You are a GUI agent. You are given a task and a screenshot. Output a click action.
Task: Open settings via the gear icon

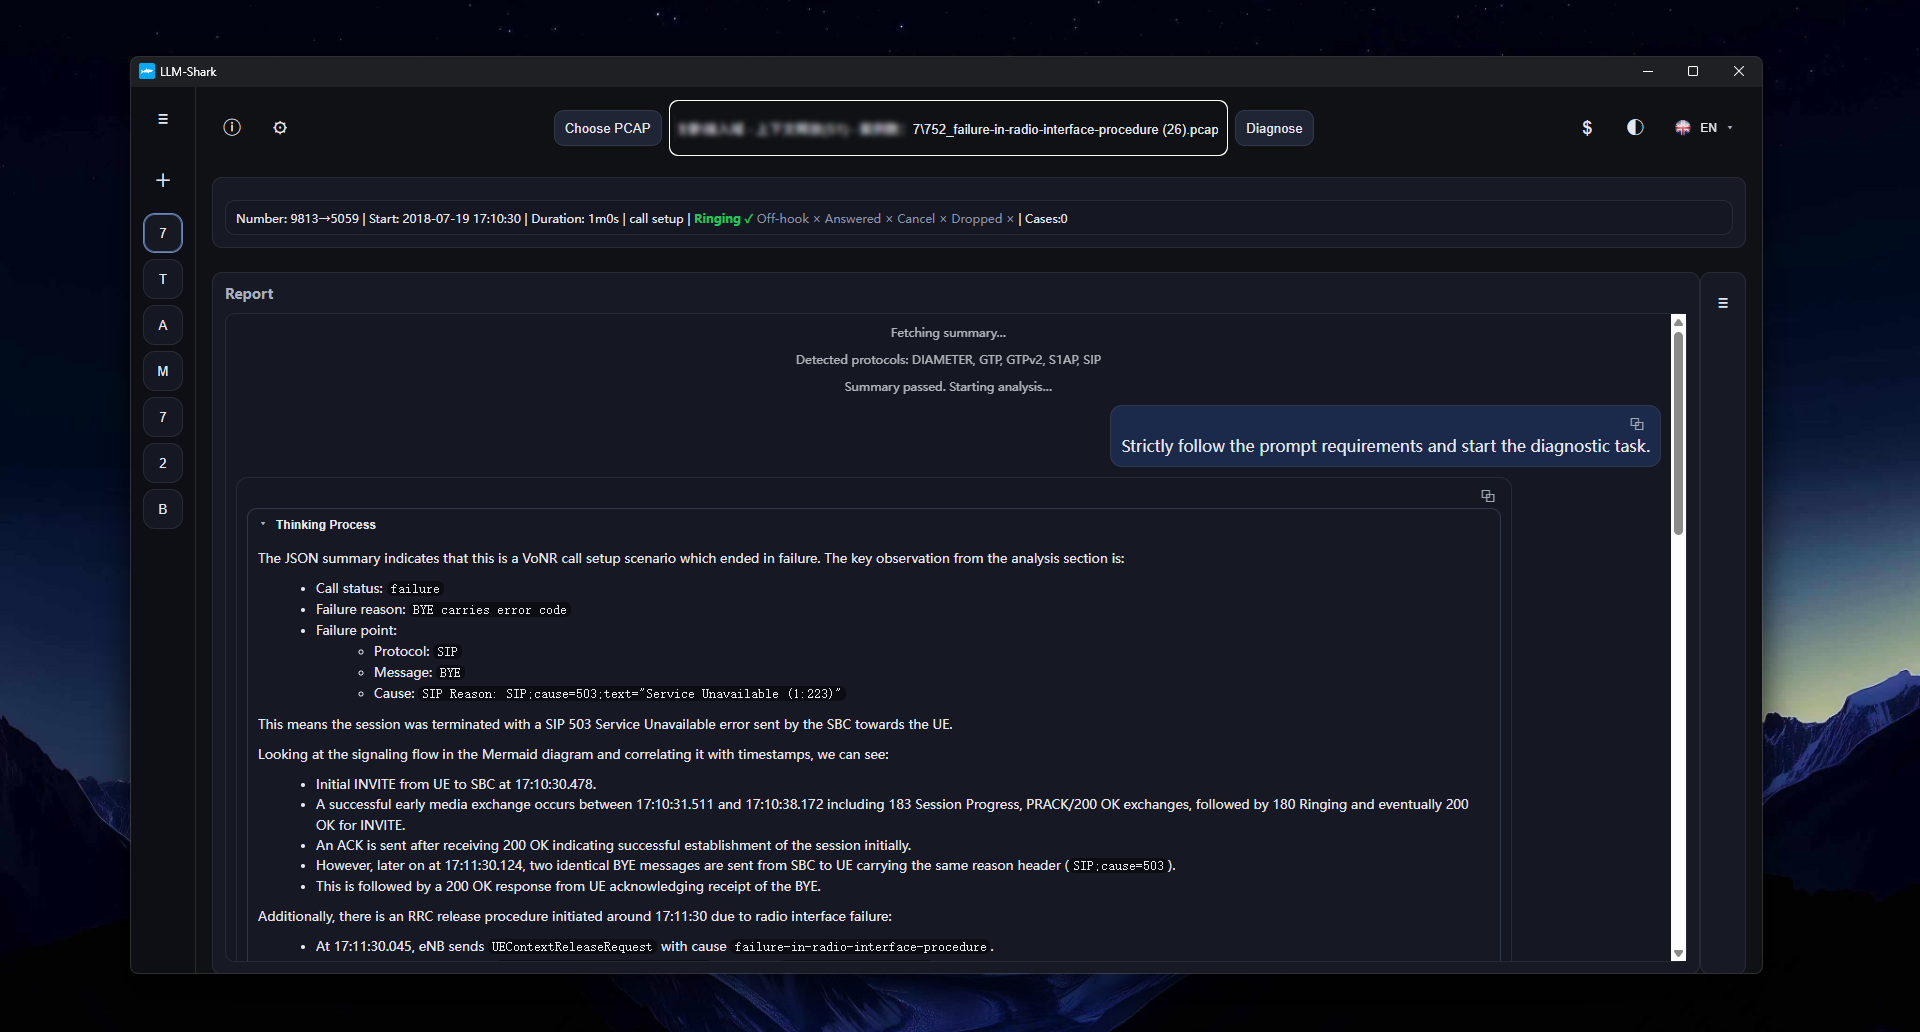click(x=280, y=127)
